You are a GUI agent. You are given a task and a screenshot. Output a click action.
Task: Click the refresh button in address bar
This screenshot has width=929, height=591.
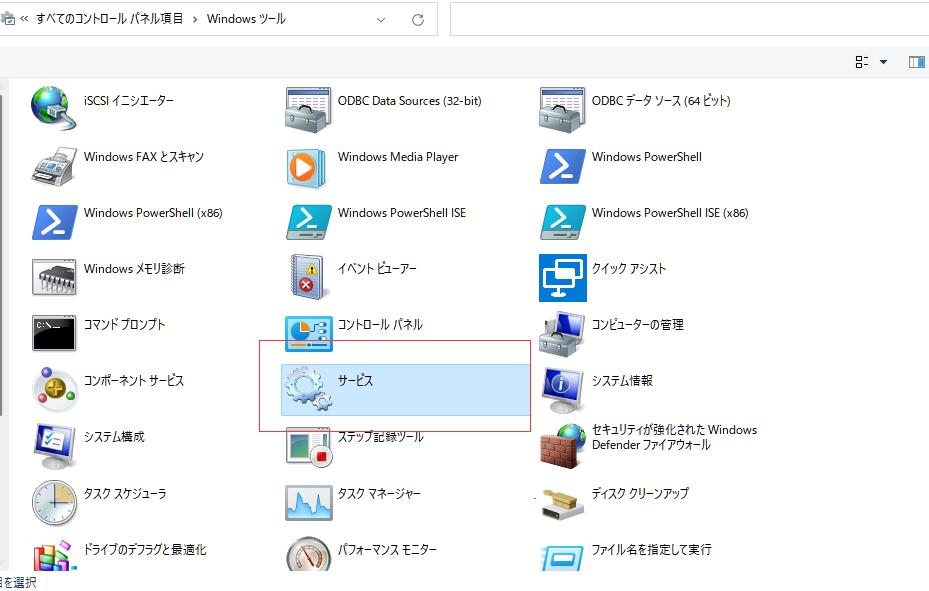pyautogui.click(x=417, y=19)
